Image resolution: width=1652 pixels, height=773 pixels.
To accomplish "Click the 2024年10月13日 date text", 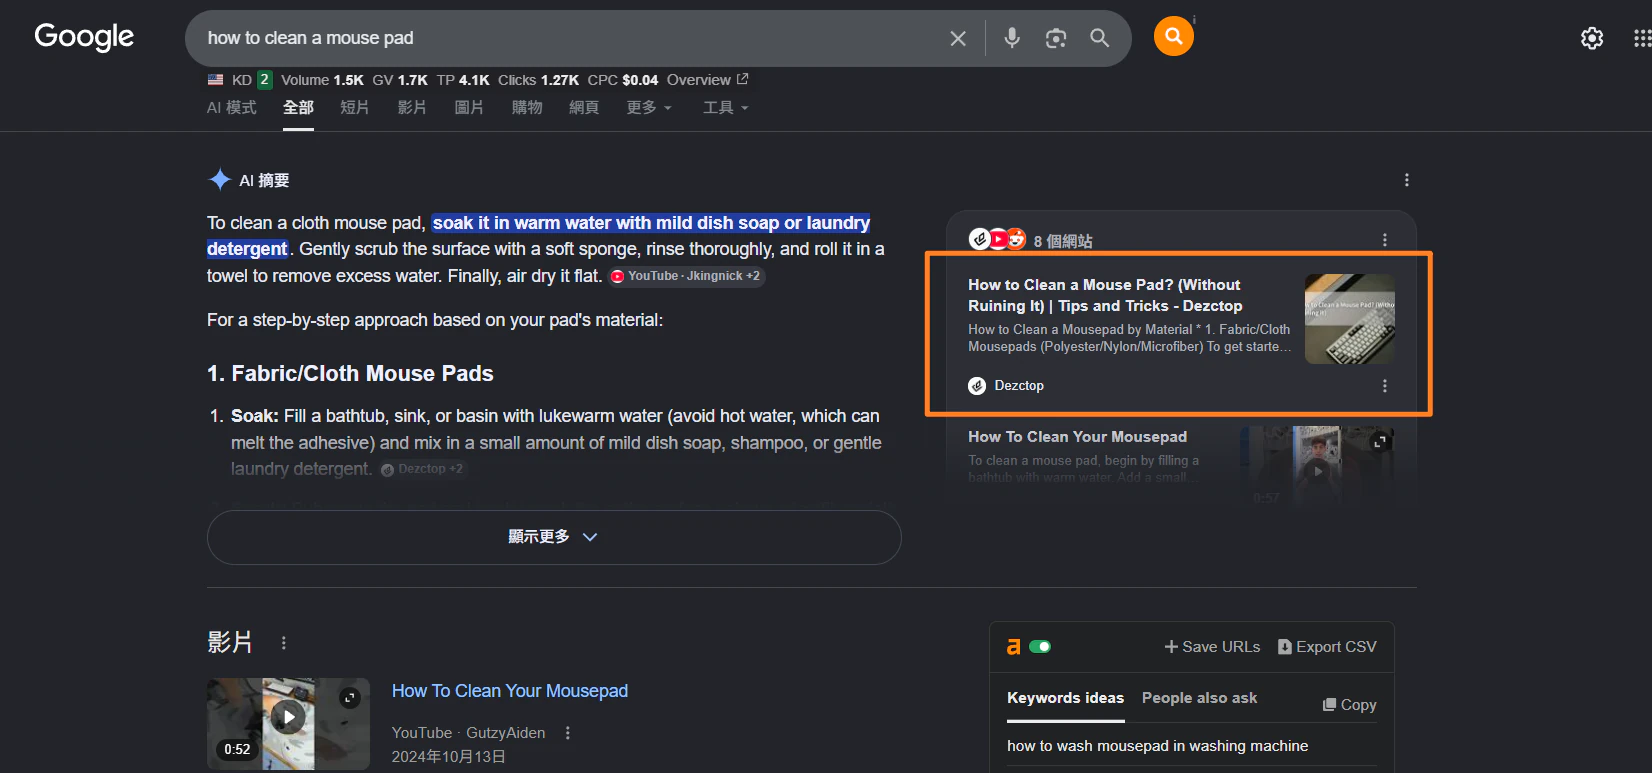I will point(449,757).
